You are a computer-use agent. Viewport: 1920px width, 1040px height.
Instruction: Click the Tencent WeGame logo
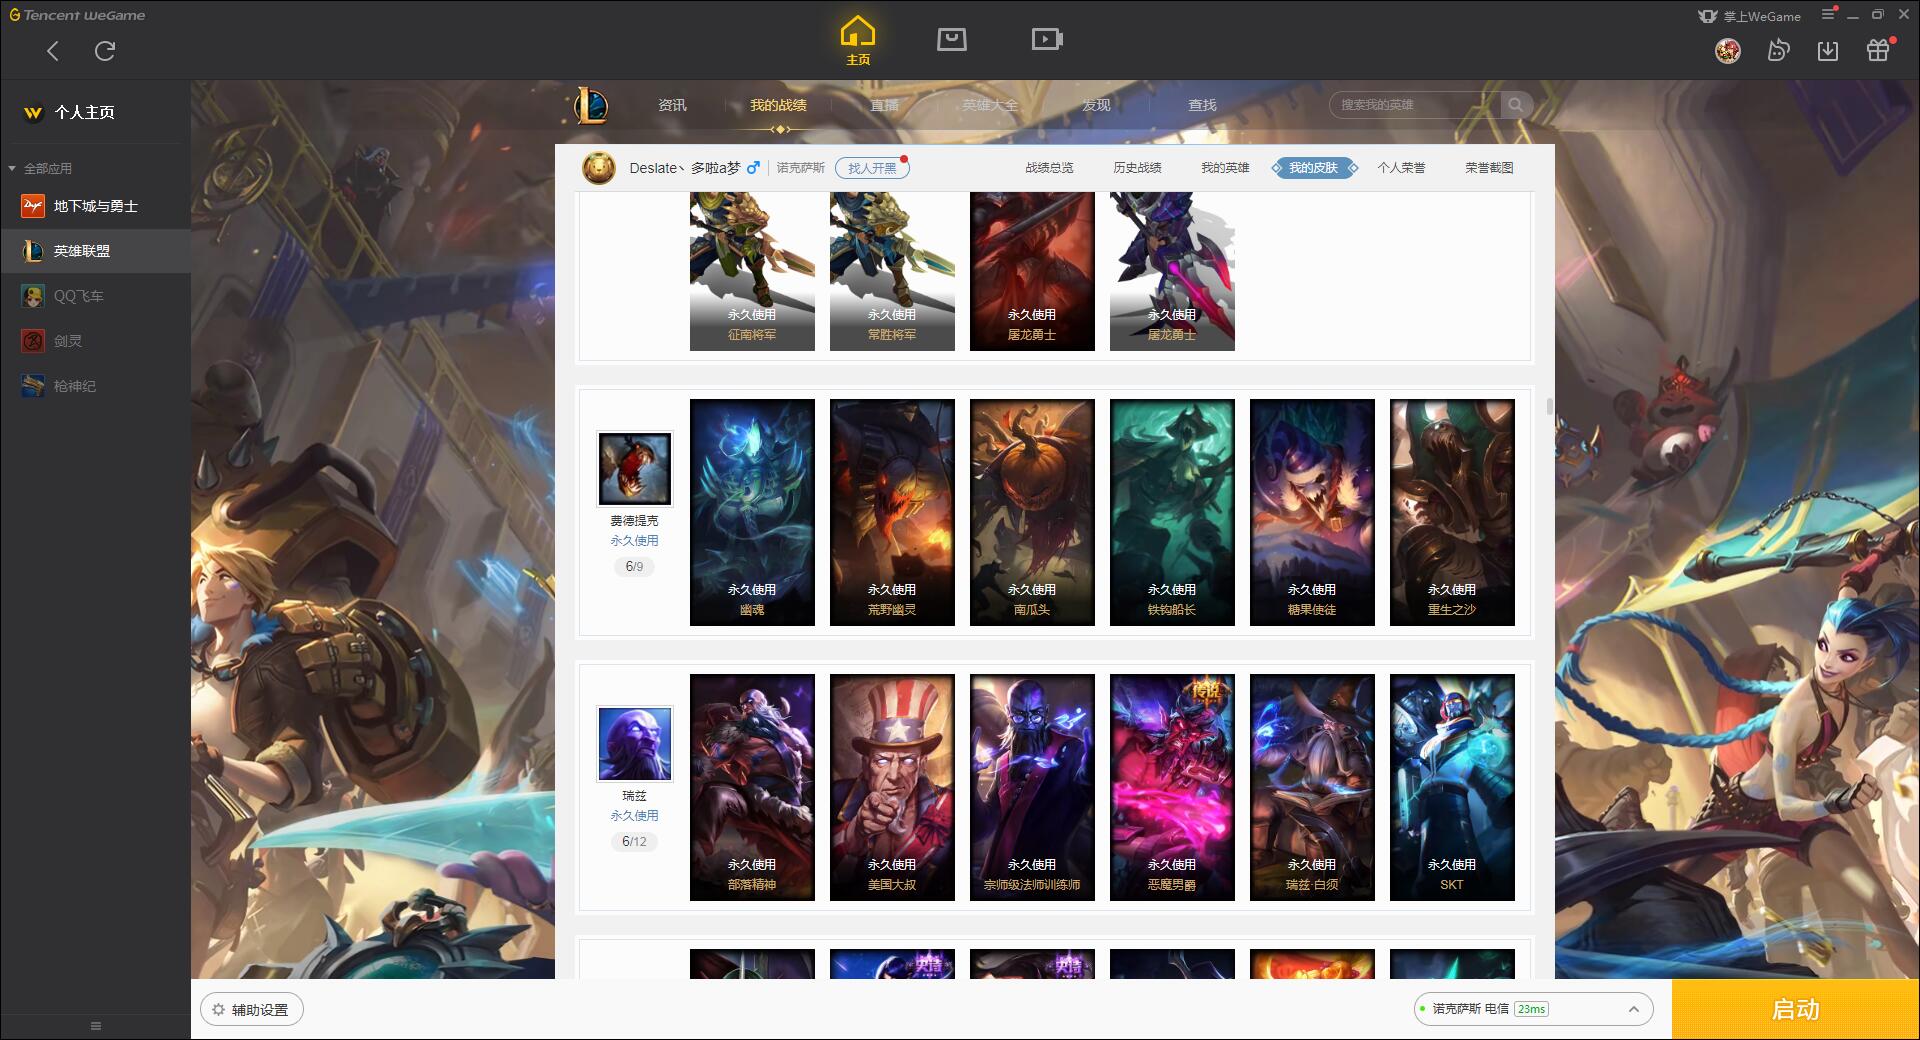pyautogui.click(x=77, y=15)
